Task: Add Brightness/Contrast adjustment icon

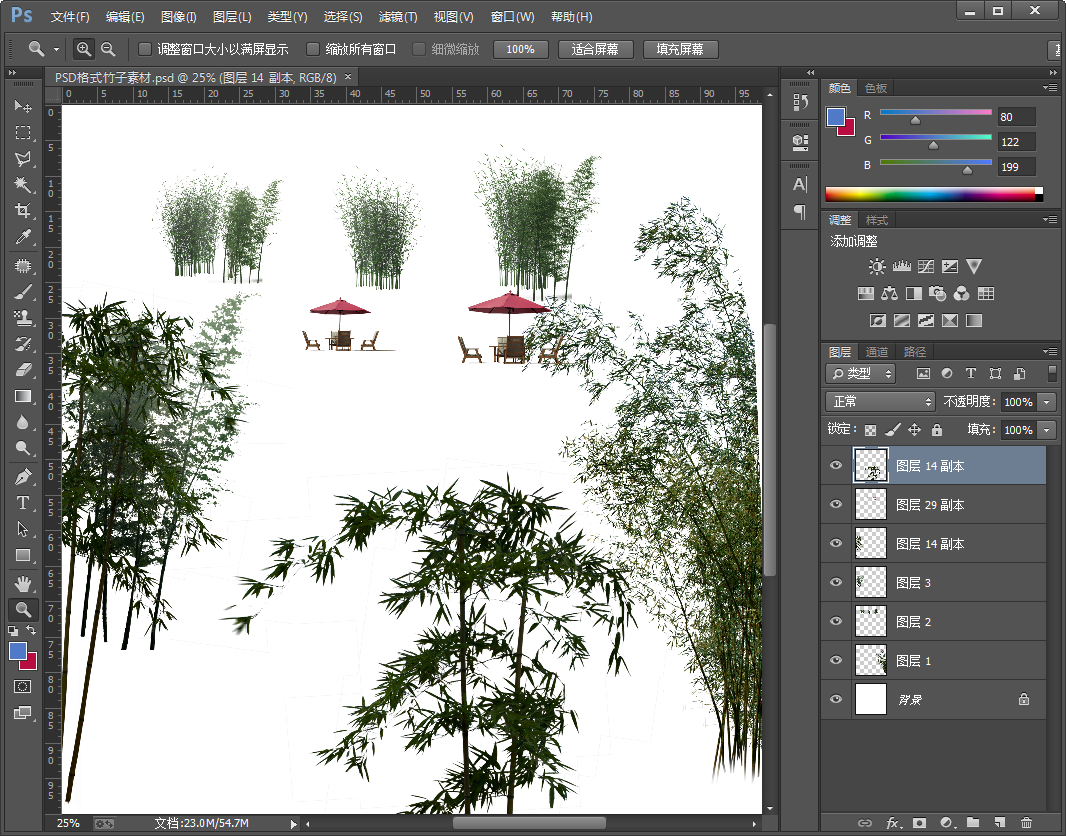Action: point(877,267)
